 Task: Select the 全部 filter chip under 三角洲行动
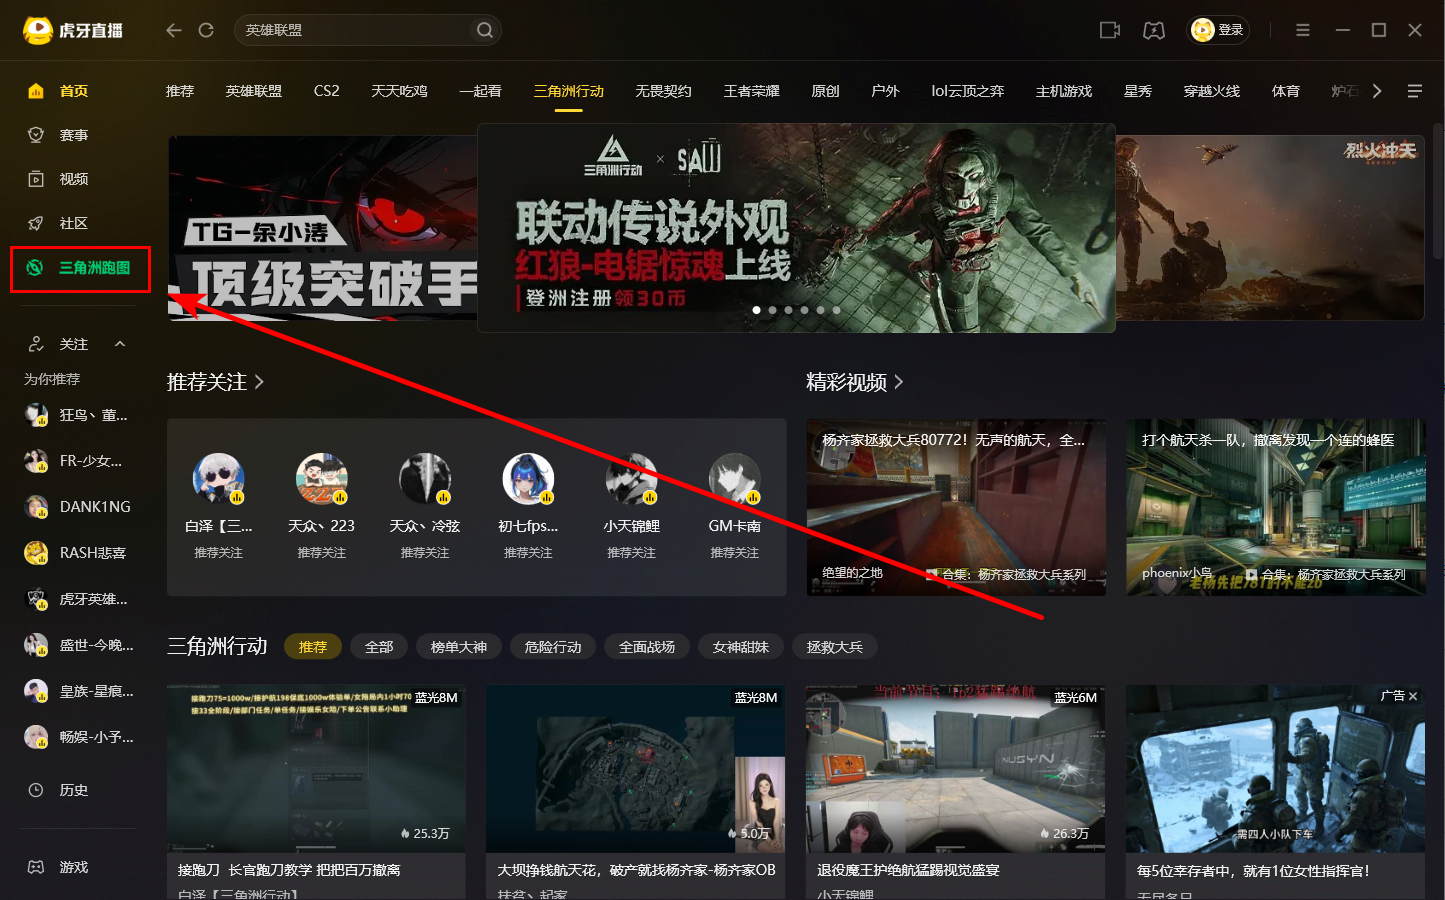click(378, 646)
